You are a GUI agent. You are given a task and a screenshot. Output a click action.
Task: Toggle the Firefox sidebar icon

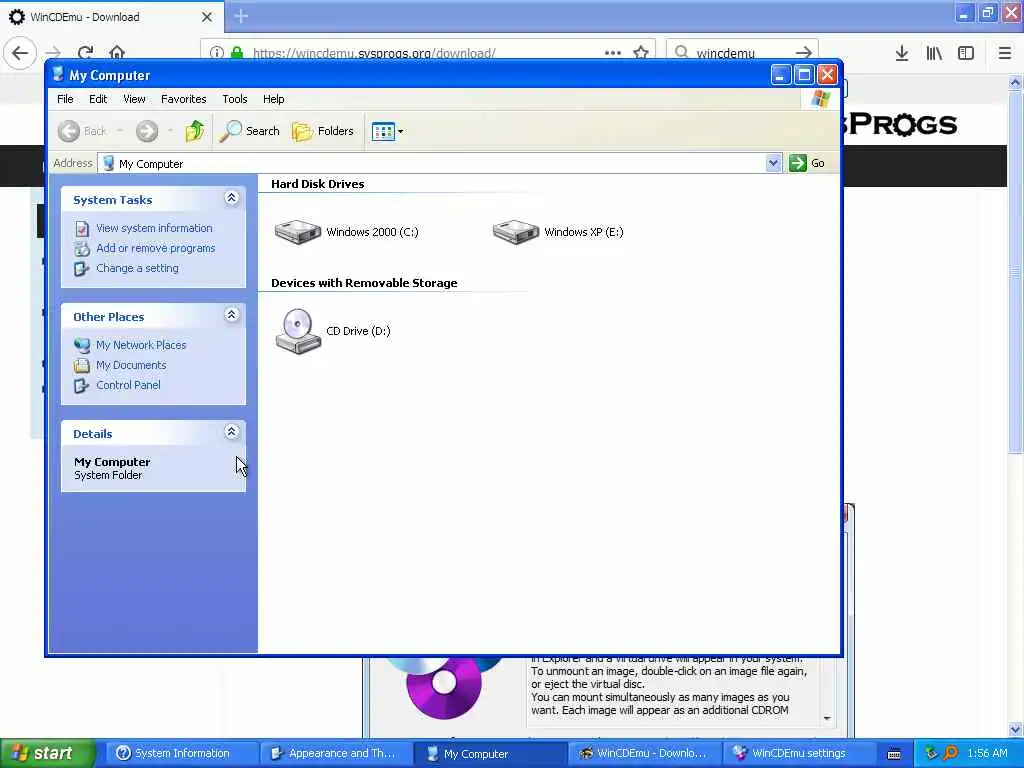coord(966,53)
